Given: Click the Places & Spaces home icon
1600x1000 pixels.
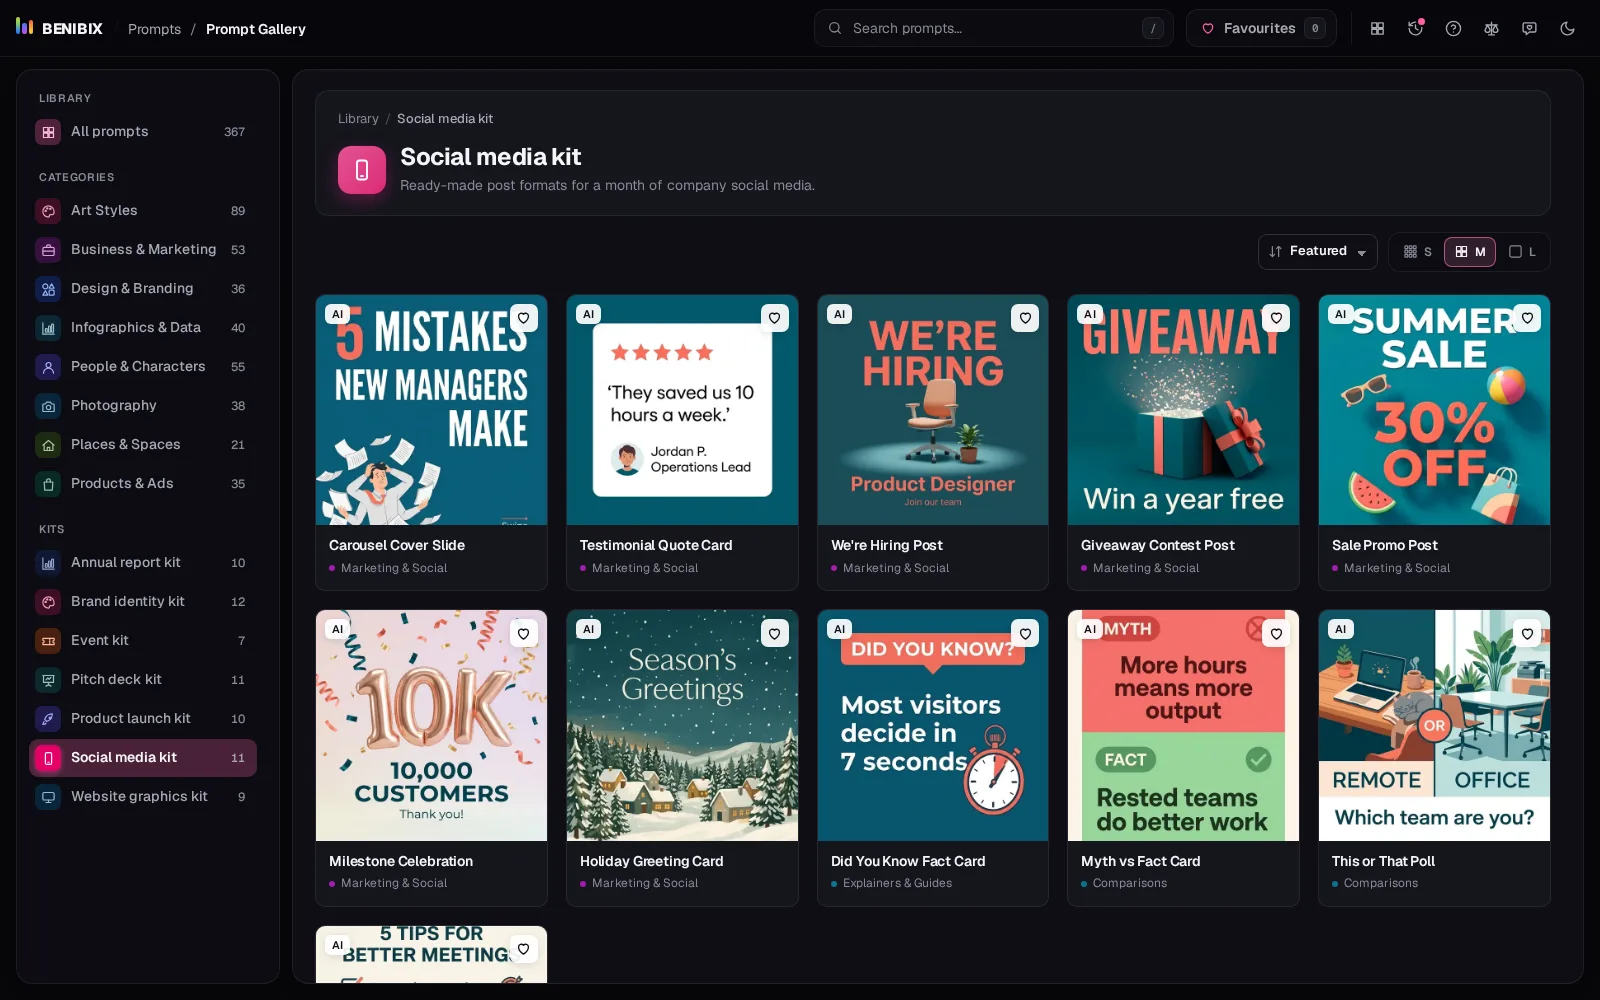Looking at the screenshot, I should pos(48,445).
